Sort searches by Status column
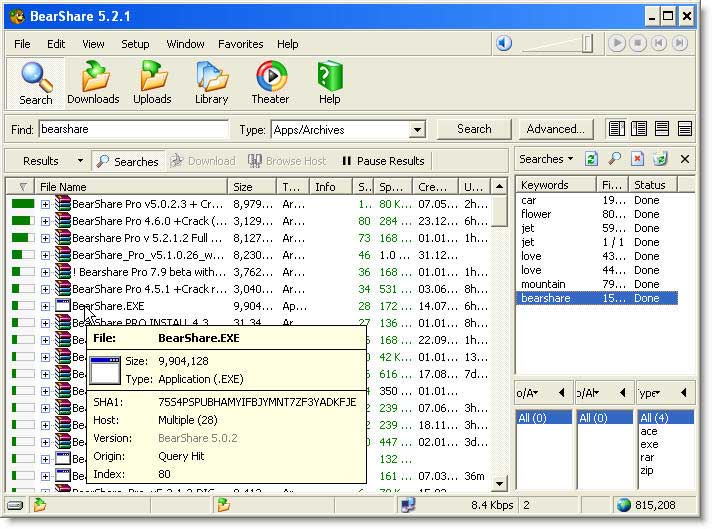This screenshot has width=712, height=529. [652, 185]
